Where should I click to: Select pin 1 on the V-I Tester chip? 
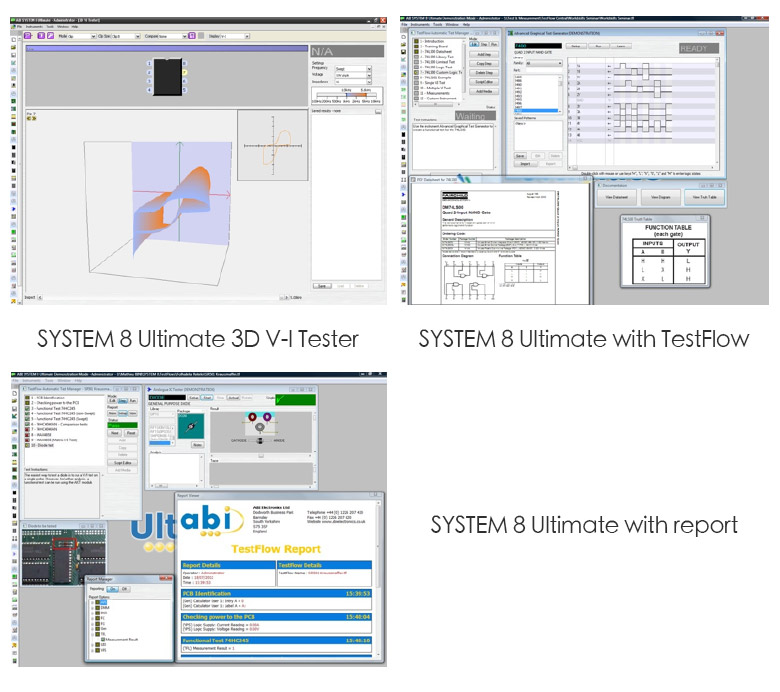tap(149, 63)
